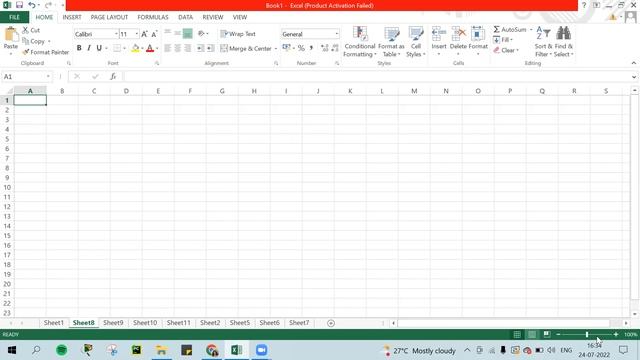640x360 pixels.
Task: Open Sort & Filter menu
Action: pyautogui.click(x=543, y=42)
